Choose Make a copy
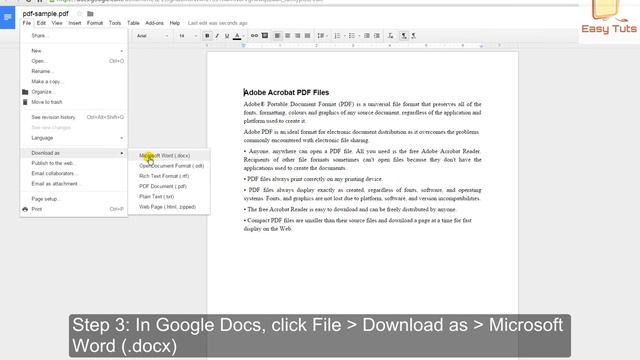The width and height of the screenshot is (640, 360). [74, 82]
